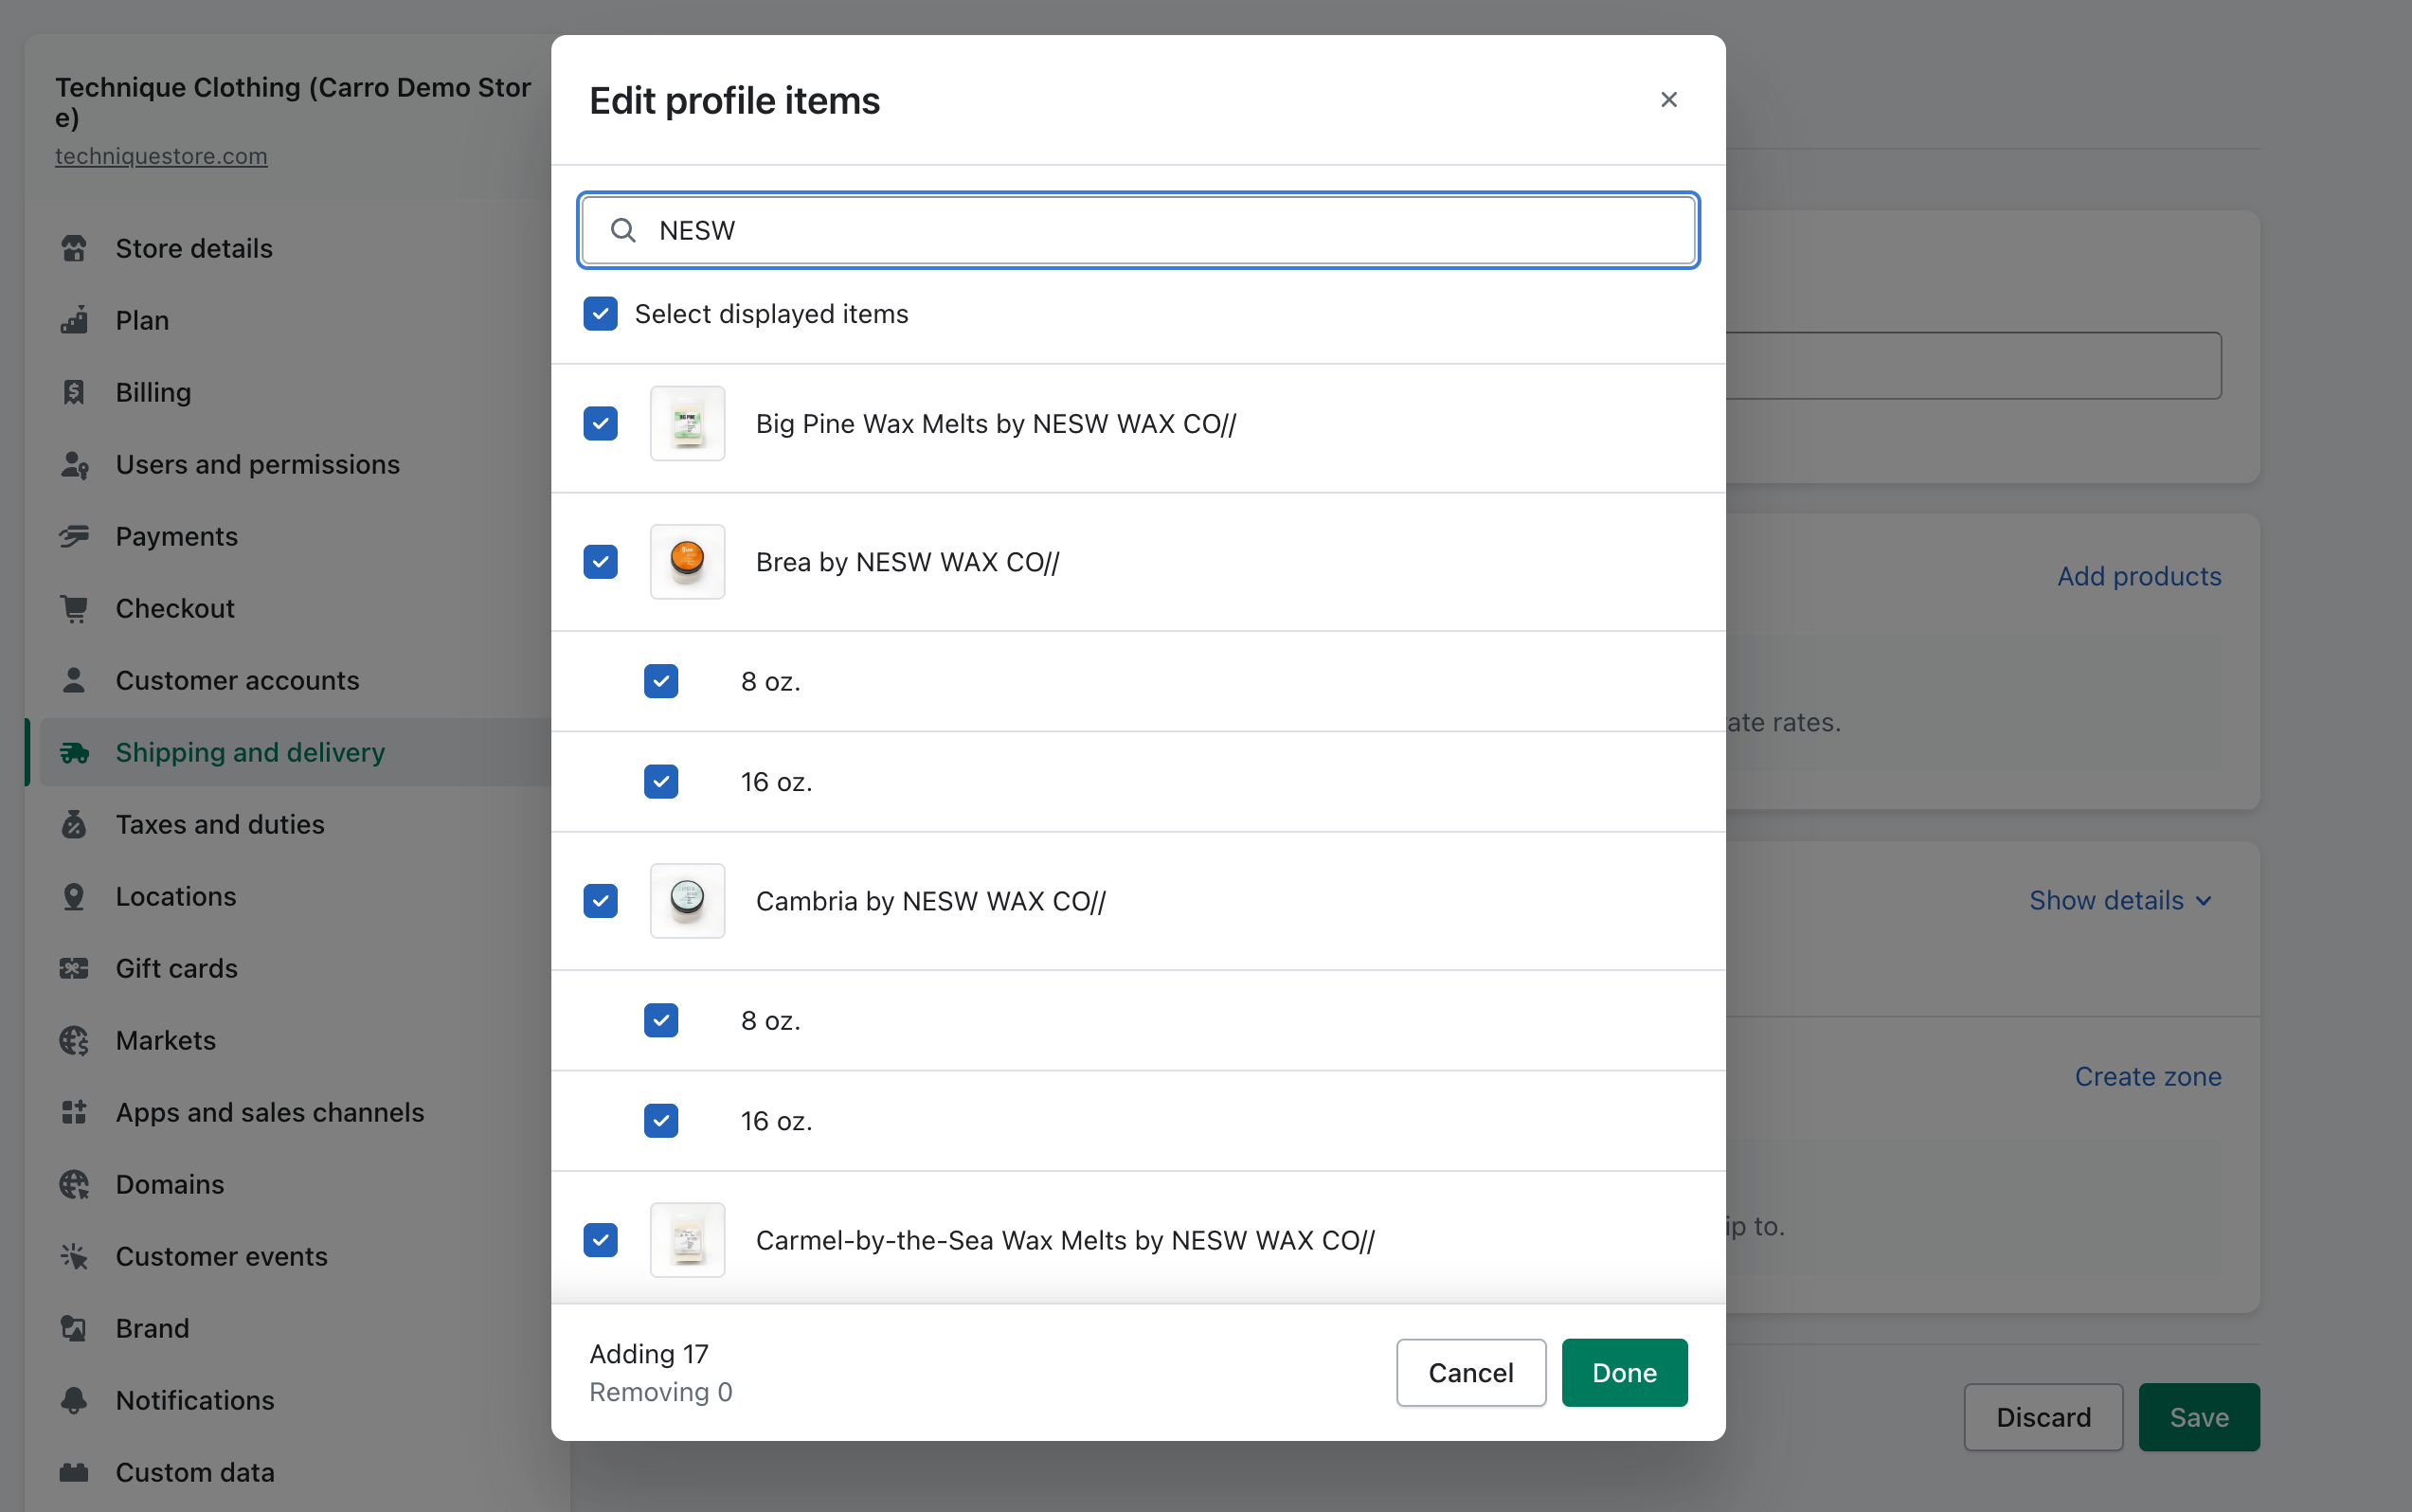Viewport: 2412px width, 1512px height.
Task: Deselect Brea 16 oz. variant checkbox
Action: pyautogui.click(x=661, y=782)
